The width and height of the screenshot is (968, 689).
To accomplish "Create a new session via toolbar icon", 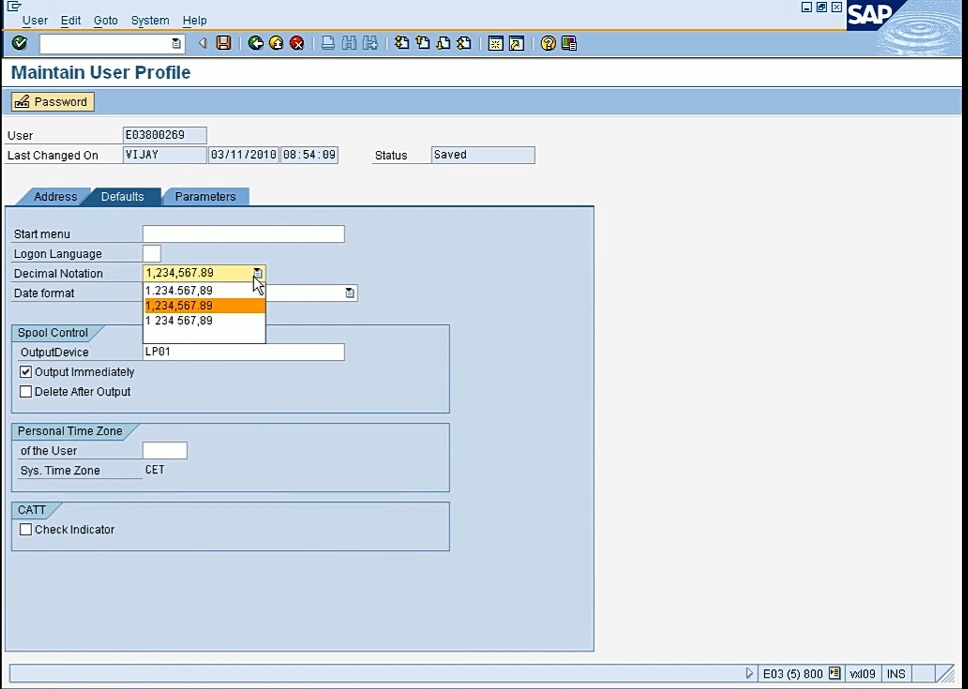I will coord(496,43).
